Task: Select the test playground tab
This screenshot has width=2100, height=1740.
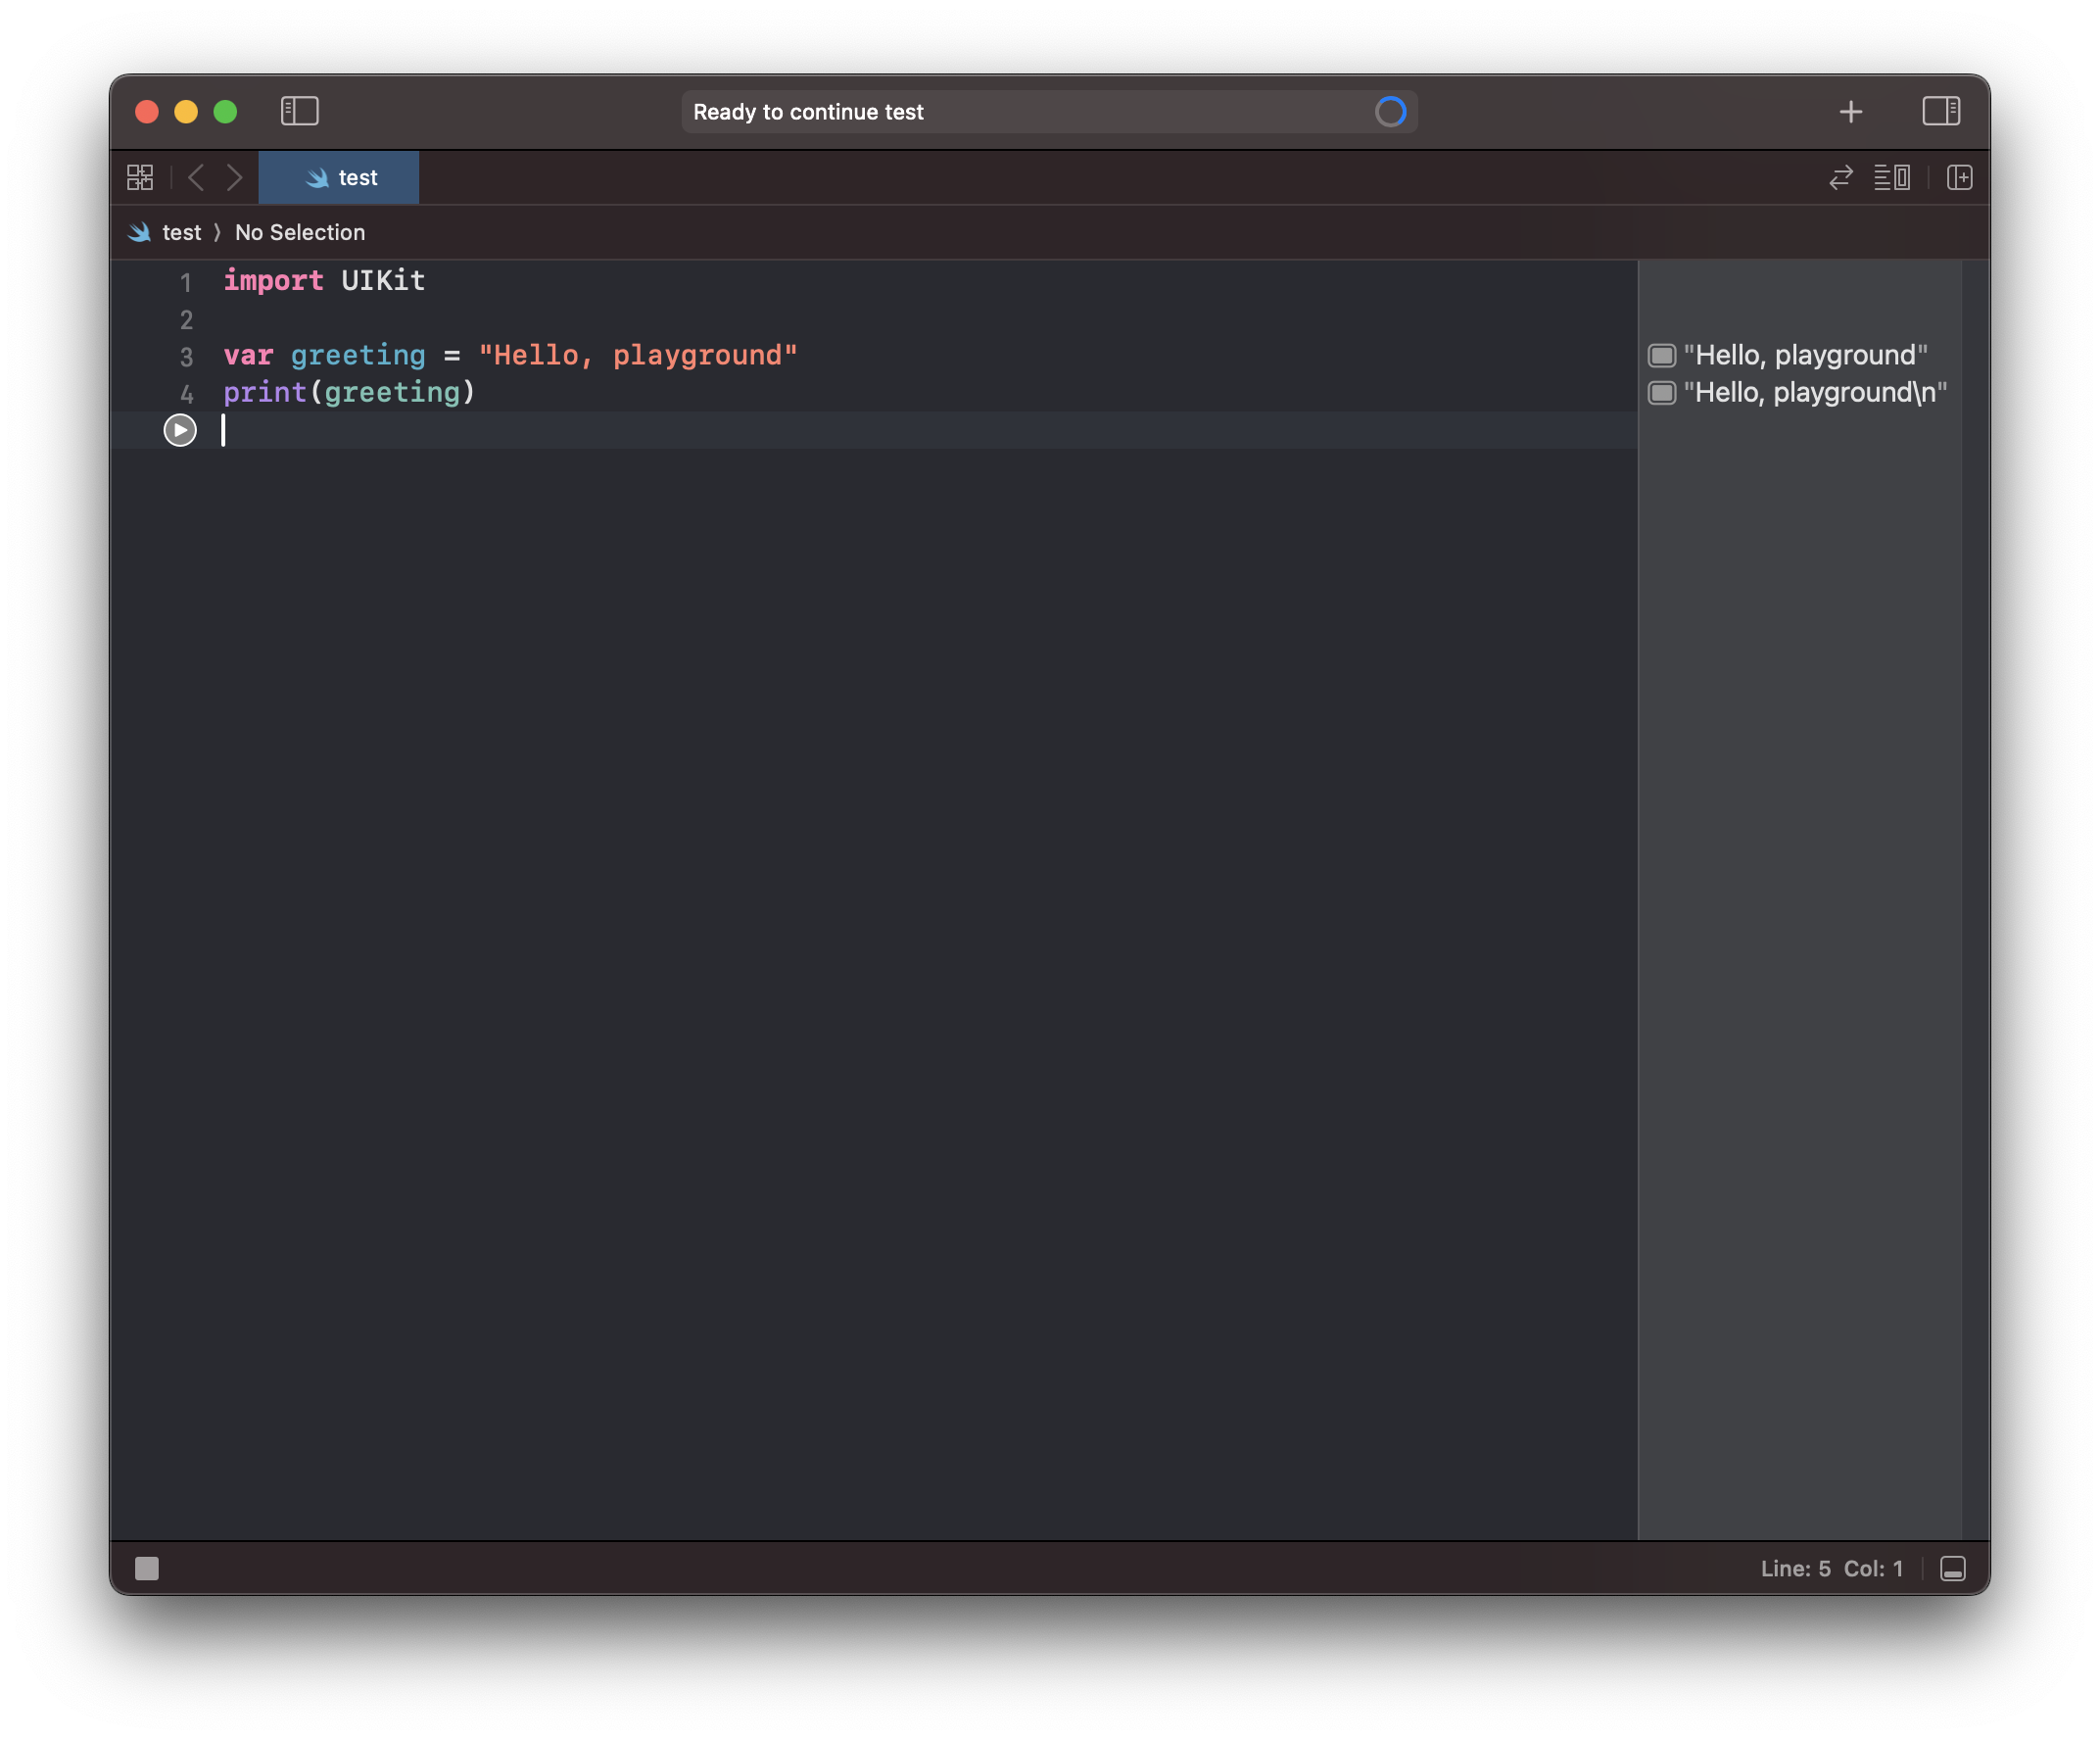Action: pos(339,178)
